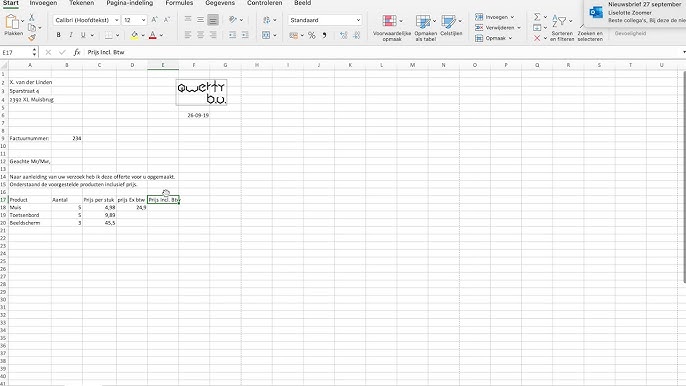Screen dimensions: 686x386
Task: Open the Standaard number format dropdown
Action: point(325,20)
